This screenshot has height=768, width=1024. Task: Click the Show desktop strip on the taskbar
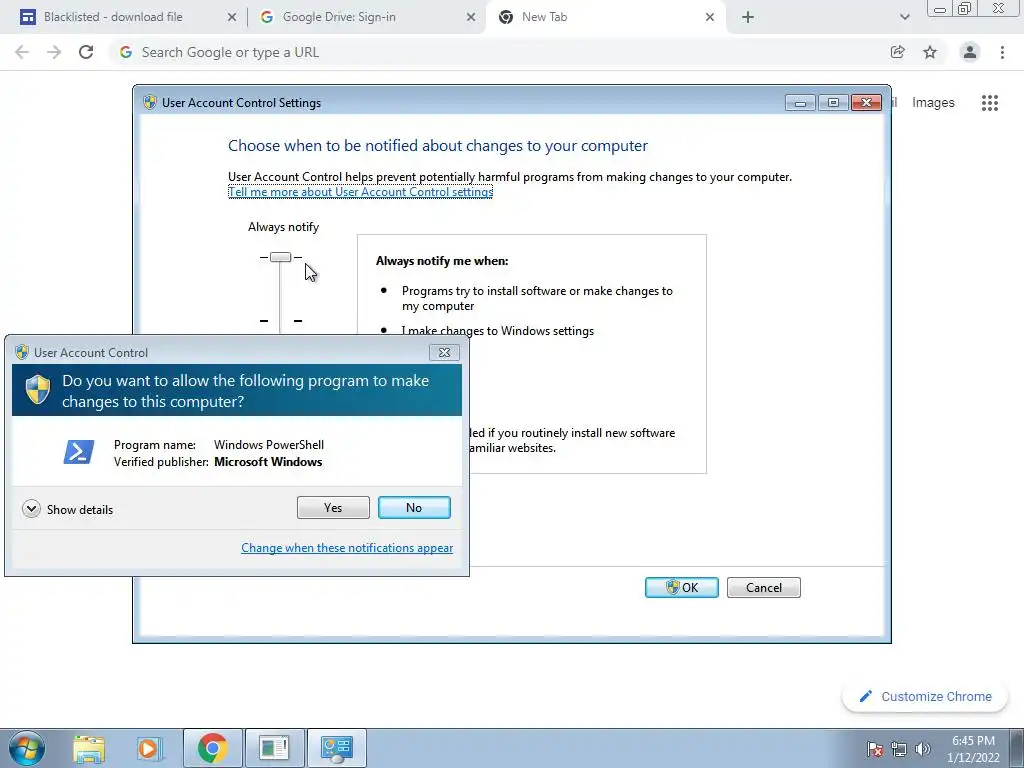coord(1016,748)
